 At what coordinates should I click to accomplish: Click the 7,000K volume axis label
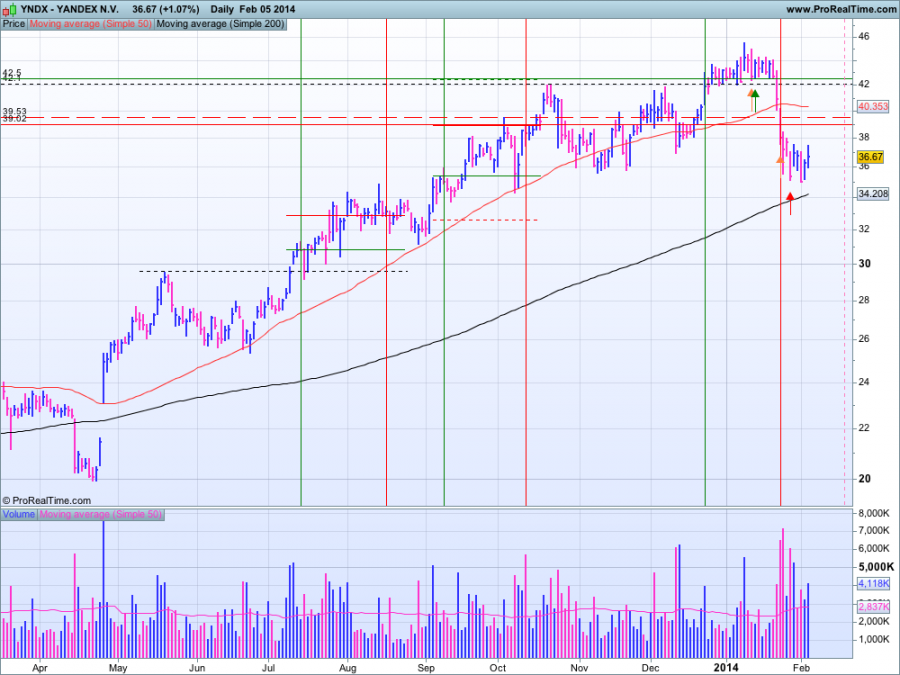(874, 530)
